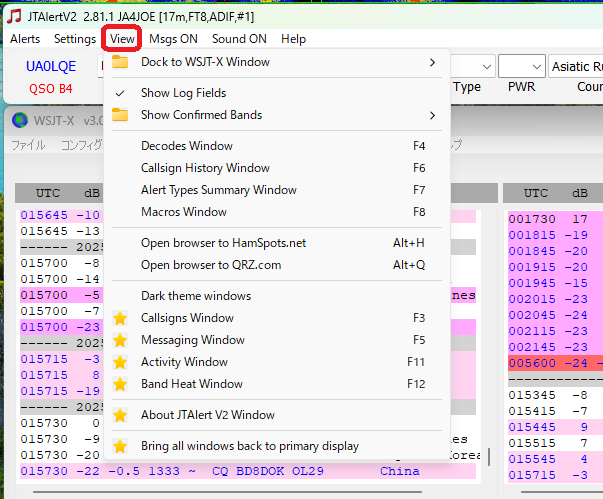Click the star icon next to Activity Window
This screenshot has width=603, height=499.
pos(120,362)
